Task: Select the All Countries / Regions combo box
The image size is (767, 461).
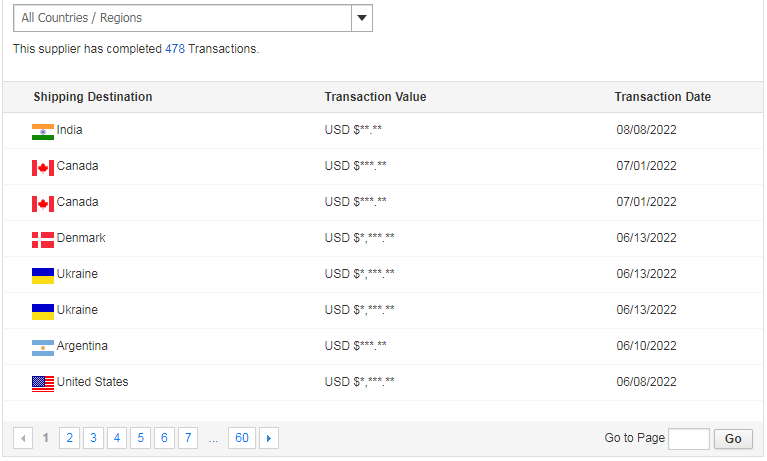Action: pos(193,18)
